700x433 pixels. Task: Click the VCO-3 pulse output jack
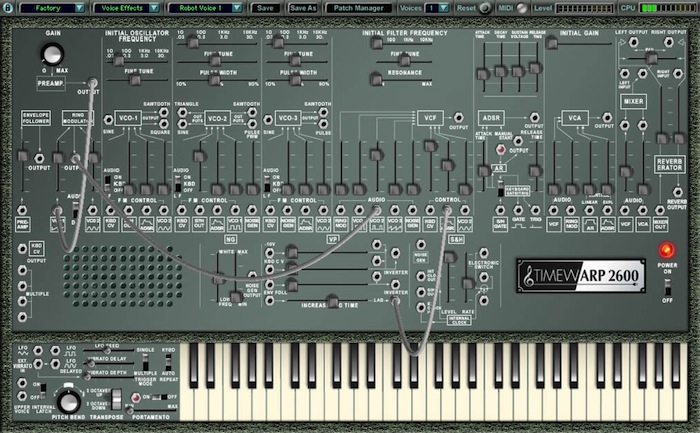[x=323, y=124]
